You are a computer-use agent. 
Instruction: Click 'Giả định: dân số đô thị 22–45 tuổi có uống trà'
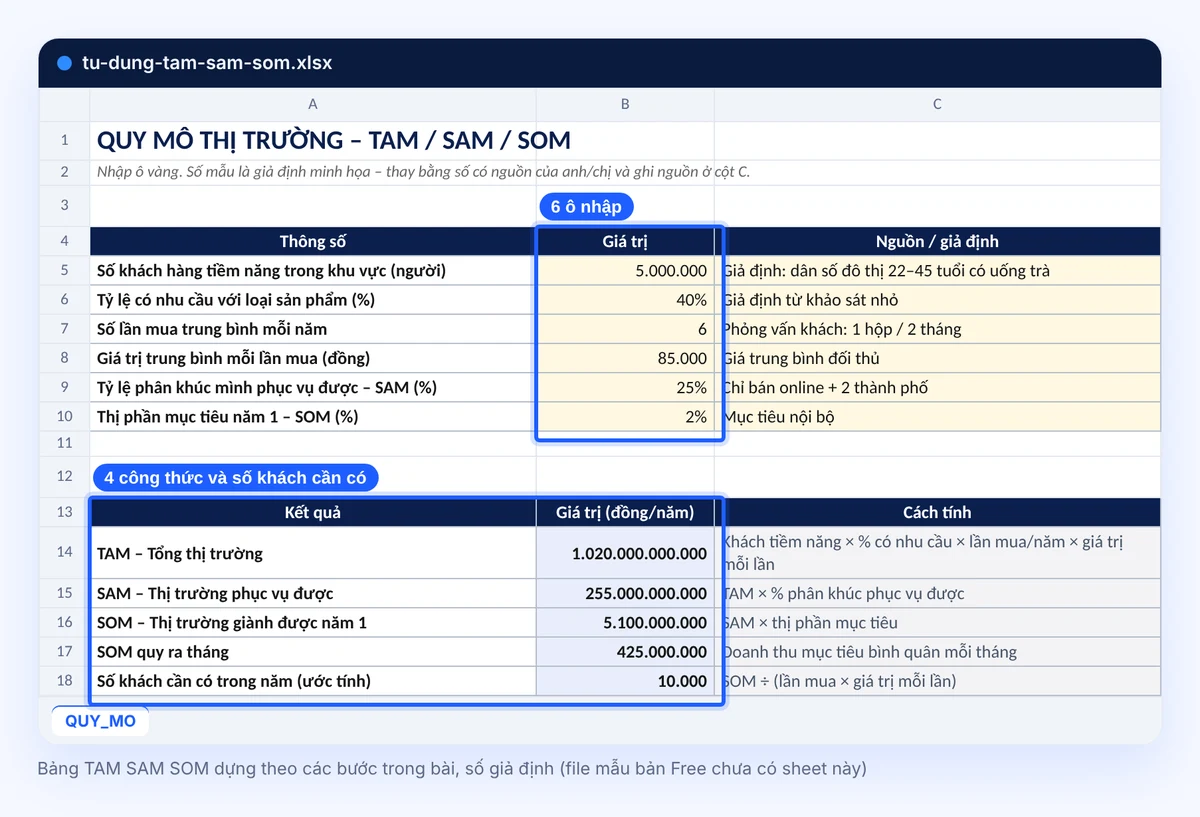pos(937,271)
